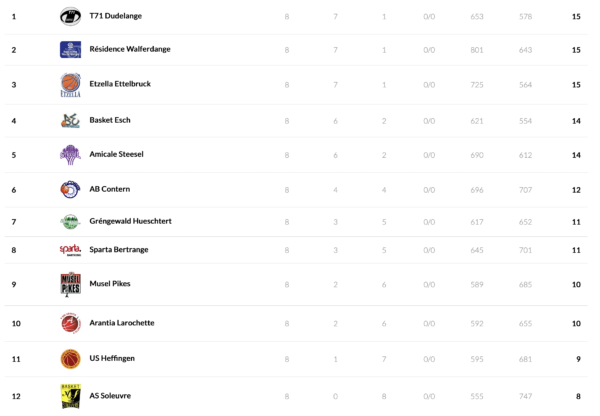Click the 15 points value for T71 Dudelange
Viewport: 600px width, 416px height.
(x=576, y=17)
